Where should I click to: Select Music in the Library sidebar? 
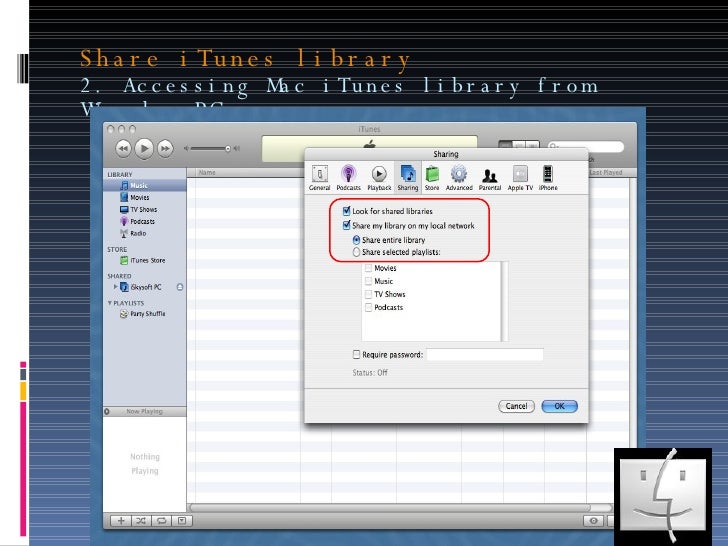[144, 185]
